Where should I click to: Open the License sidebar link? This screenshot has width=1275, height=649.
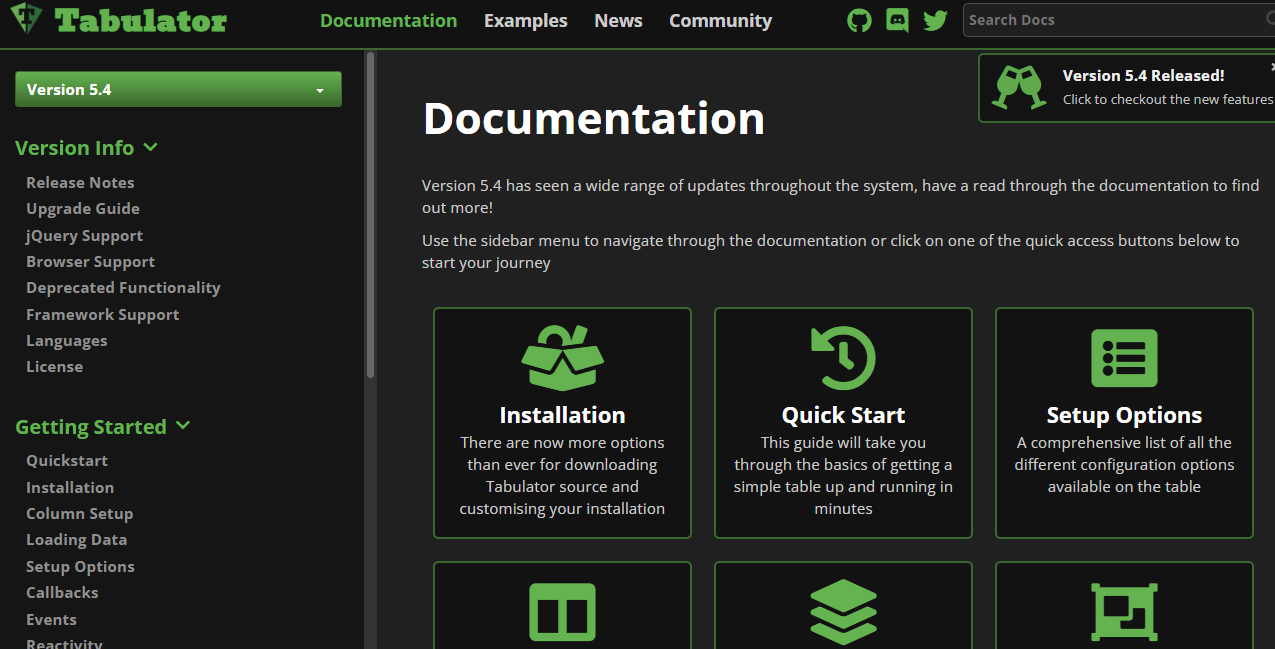tap(55, 366)
